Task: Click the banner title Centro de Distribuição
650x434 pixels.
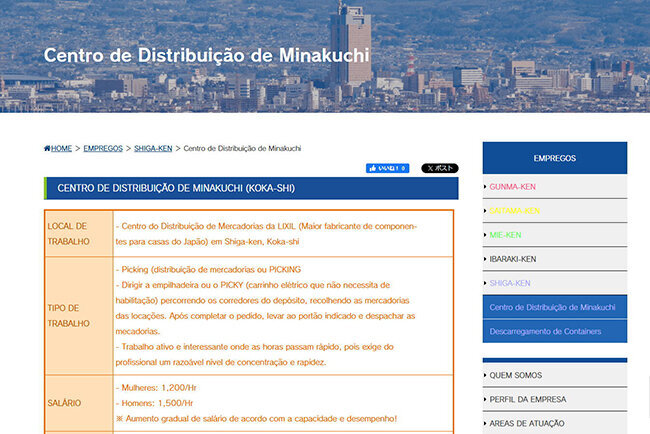Action: (206, 54)
